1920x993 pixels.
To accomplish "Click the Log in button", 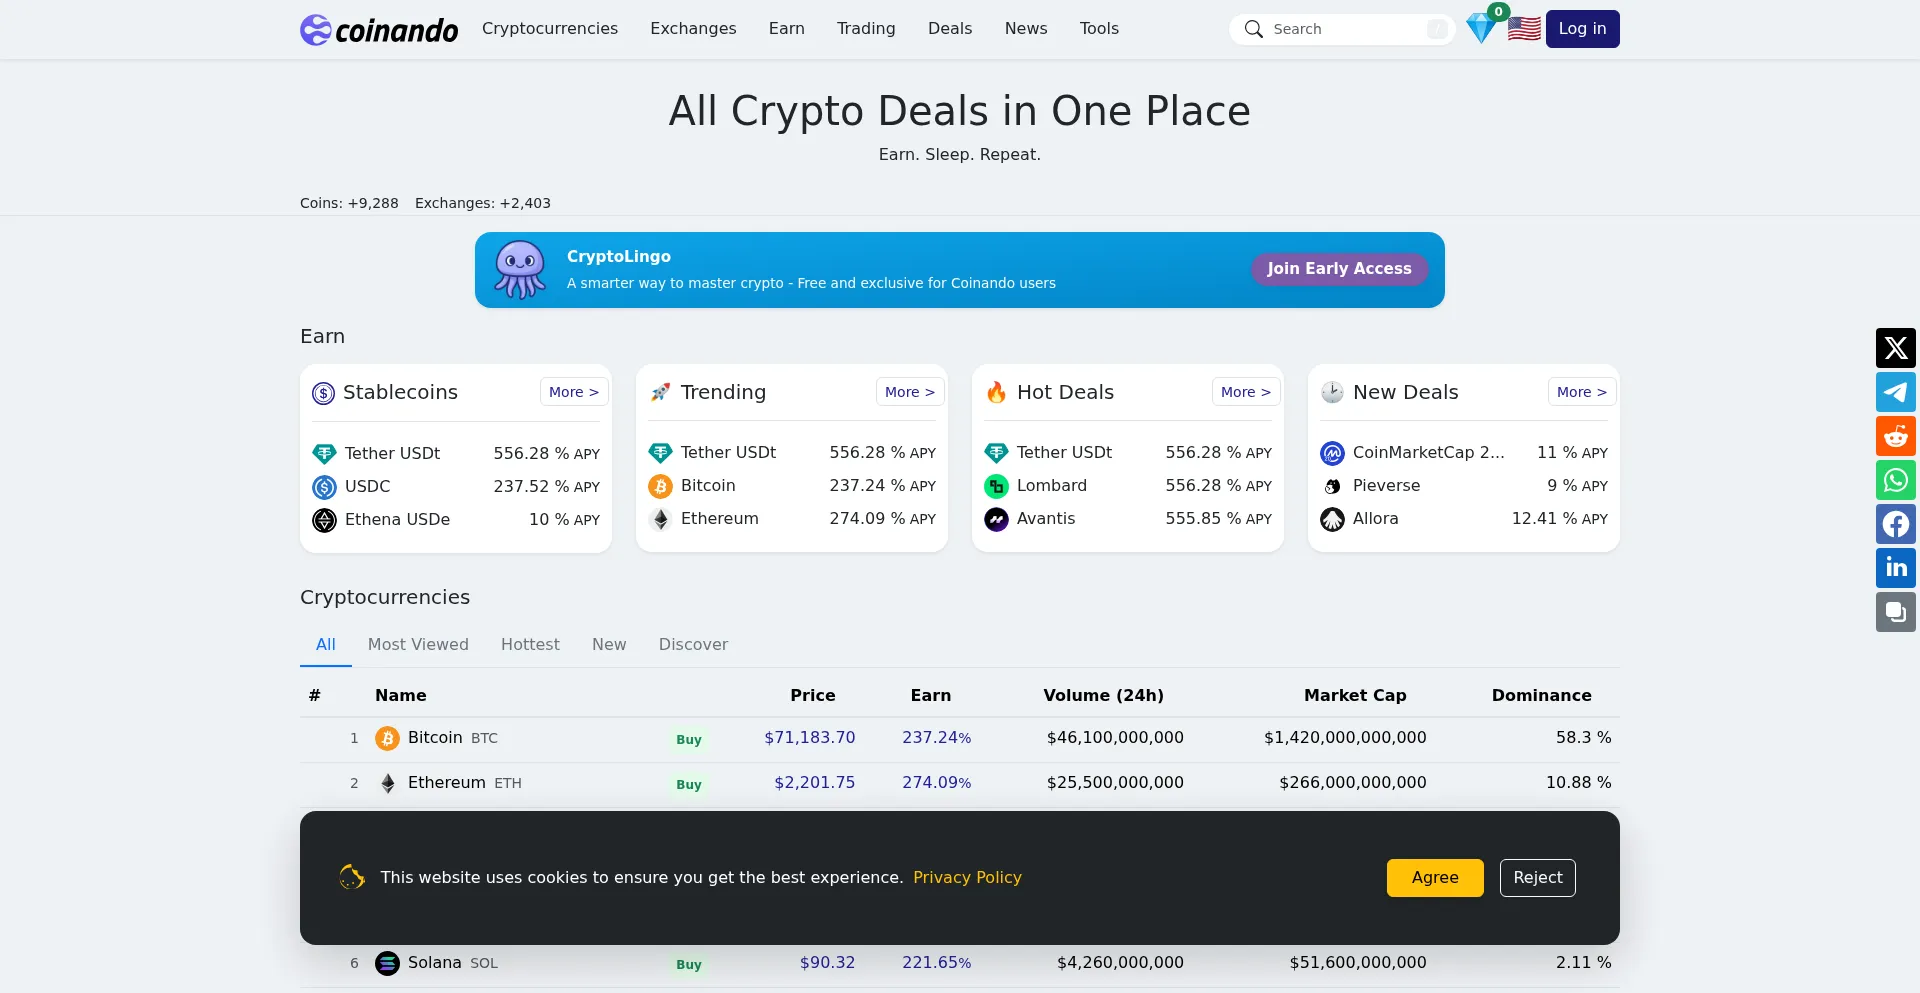I will [1582, 29].
